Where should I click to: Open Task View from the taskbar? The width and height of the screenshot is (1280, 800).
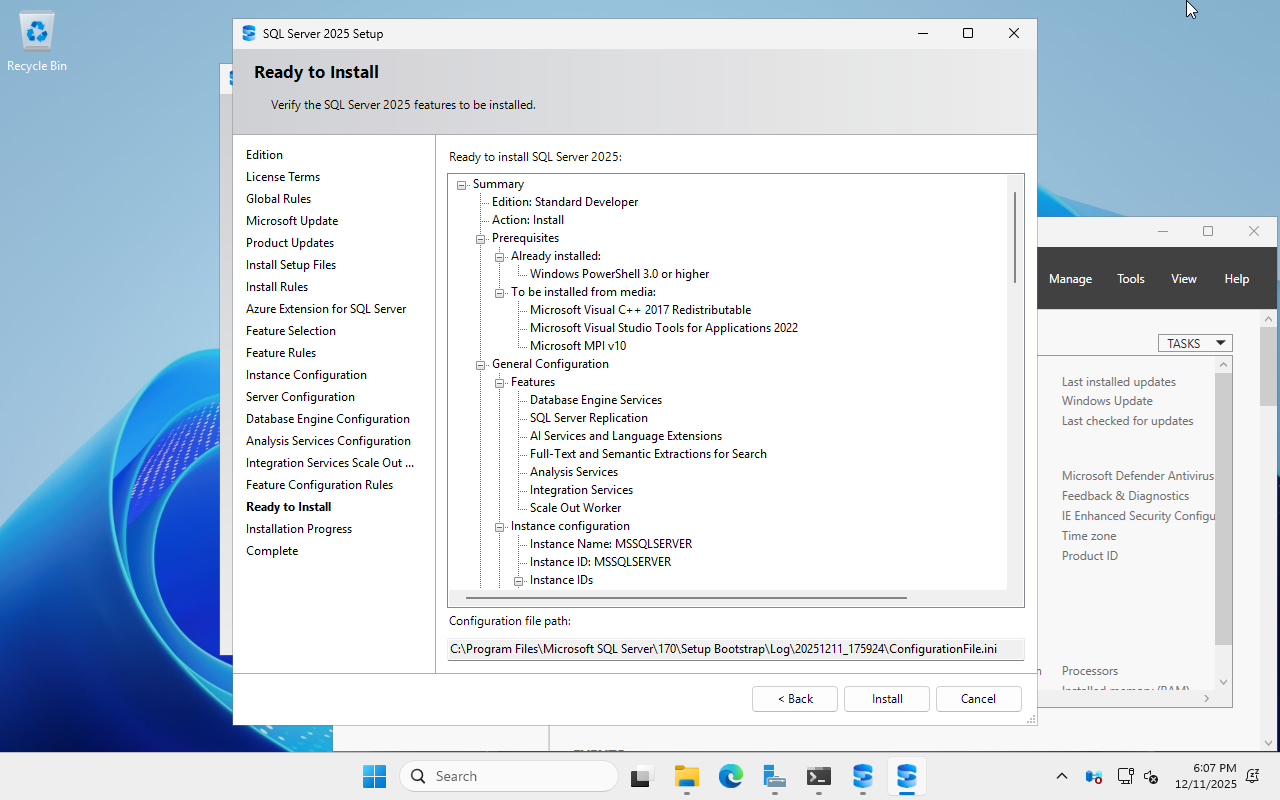click(x=642, y=776)
